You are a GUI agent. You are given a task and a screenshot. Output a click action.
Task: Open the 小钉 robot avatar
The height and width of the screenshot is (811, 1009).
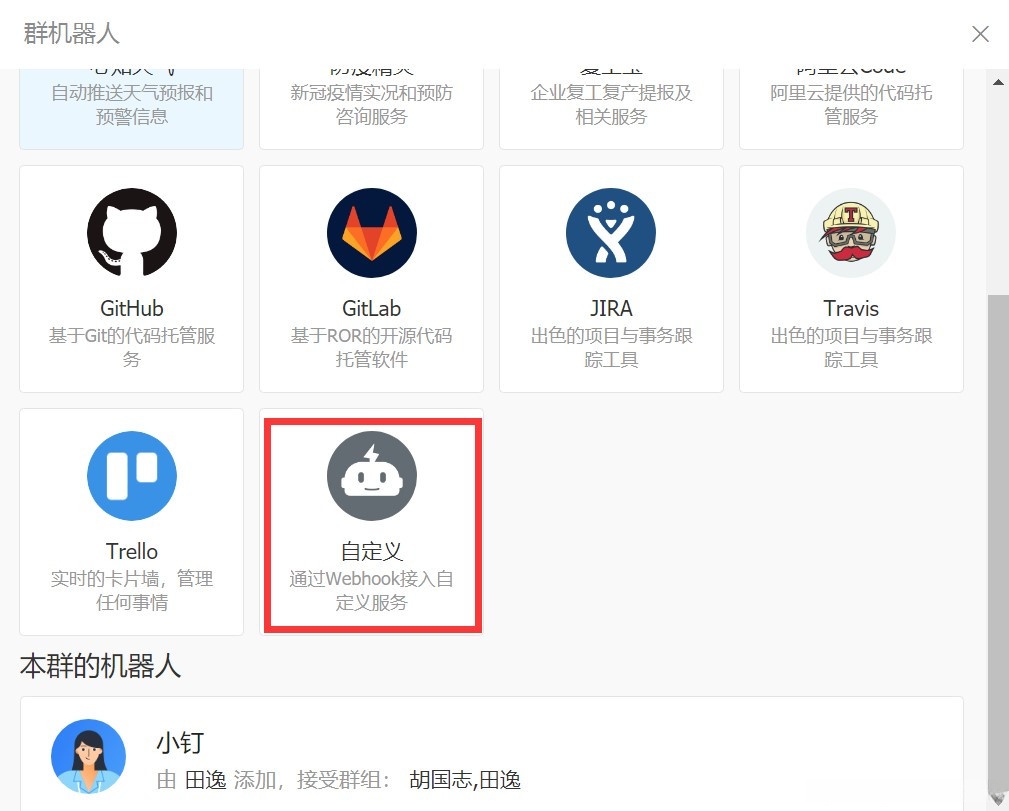point(88,757)
